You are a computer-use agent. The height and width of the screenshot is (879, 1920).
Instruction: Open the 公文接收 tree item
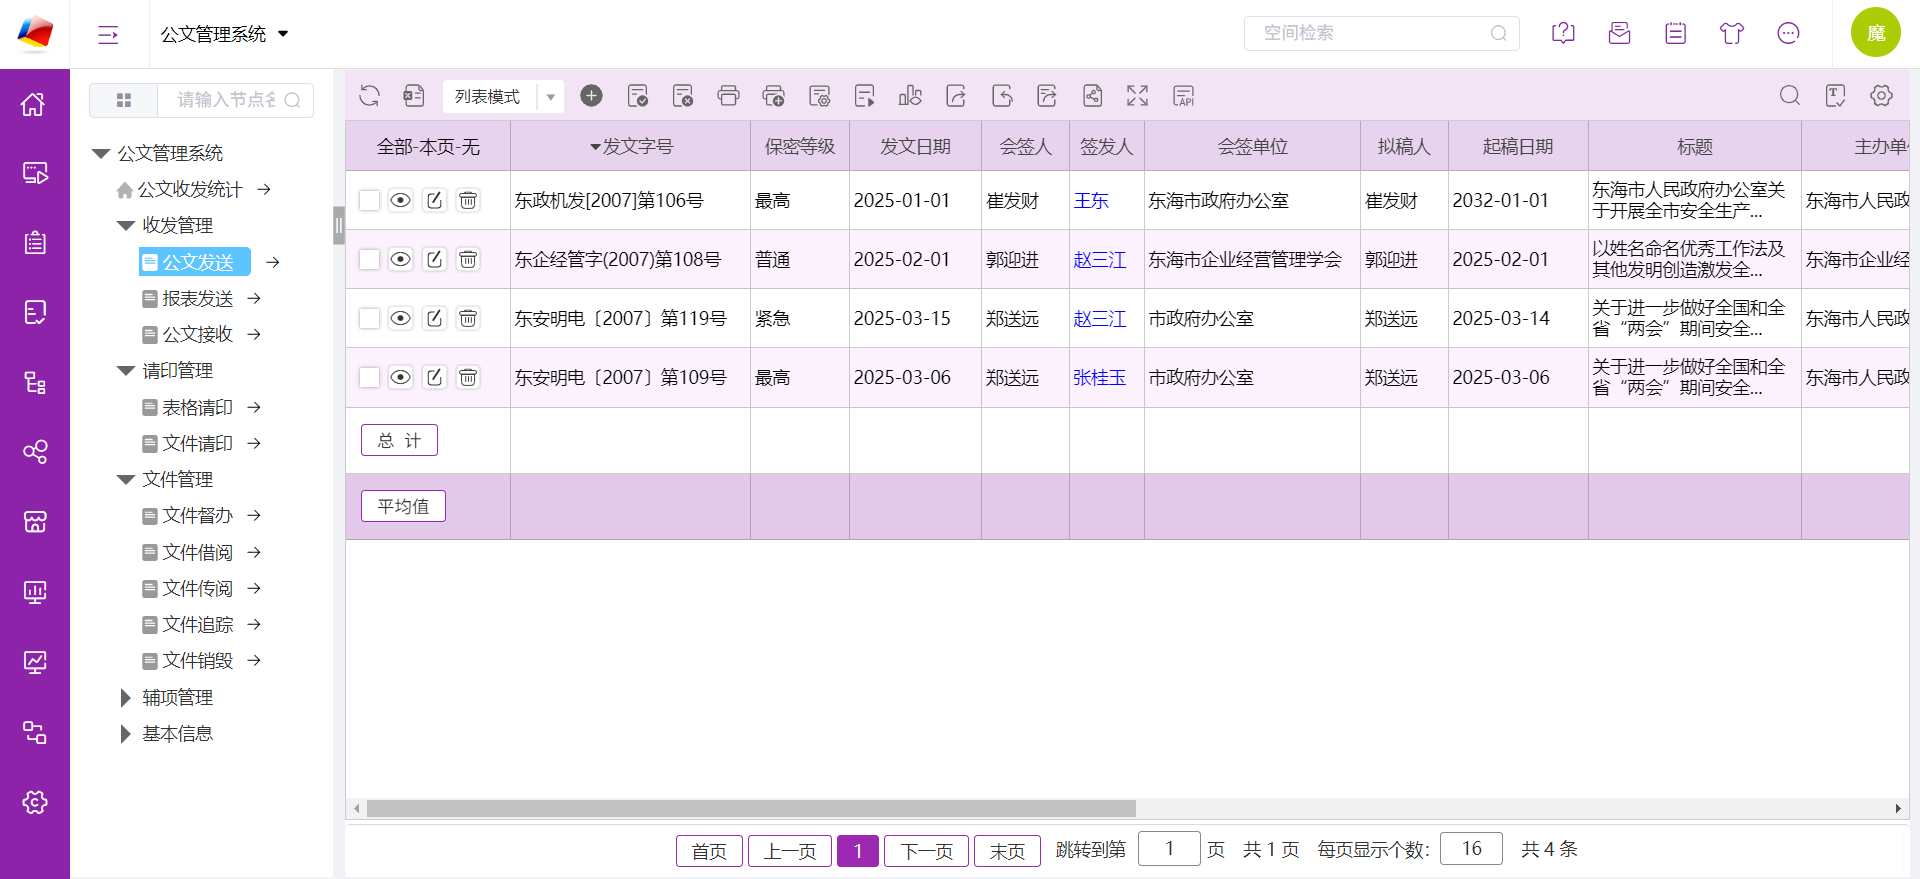coord(198,334)
